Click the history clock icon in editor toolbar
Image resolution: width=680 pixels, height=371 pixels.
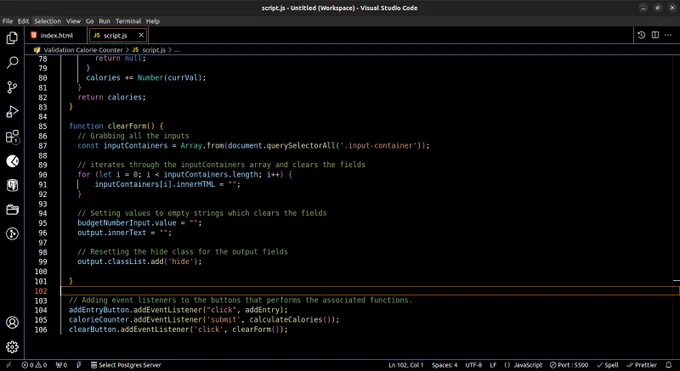641,35
